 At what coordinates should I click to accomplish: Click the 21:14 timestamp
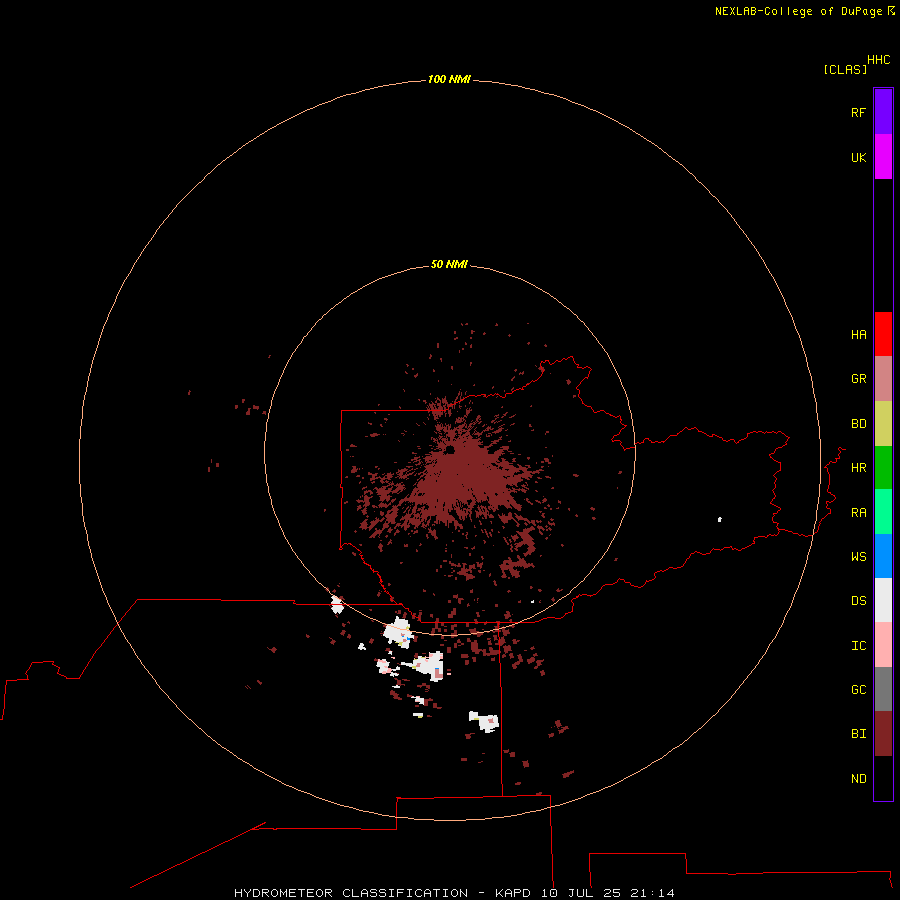pyautogui.click(x=652, y=893)
